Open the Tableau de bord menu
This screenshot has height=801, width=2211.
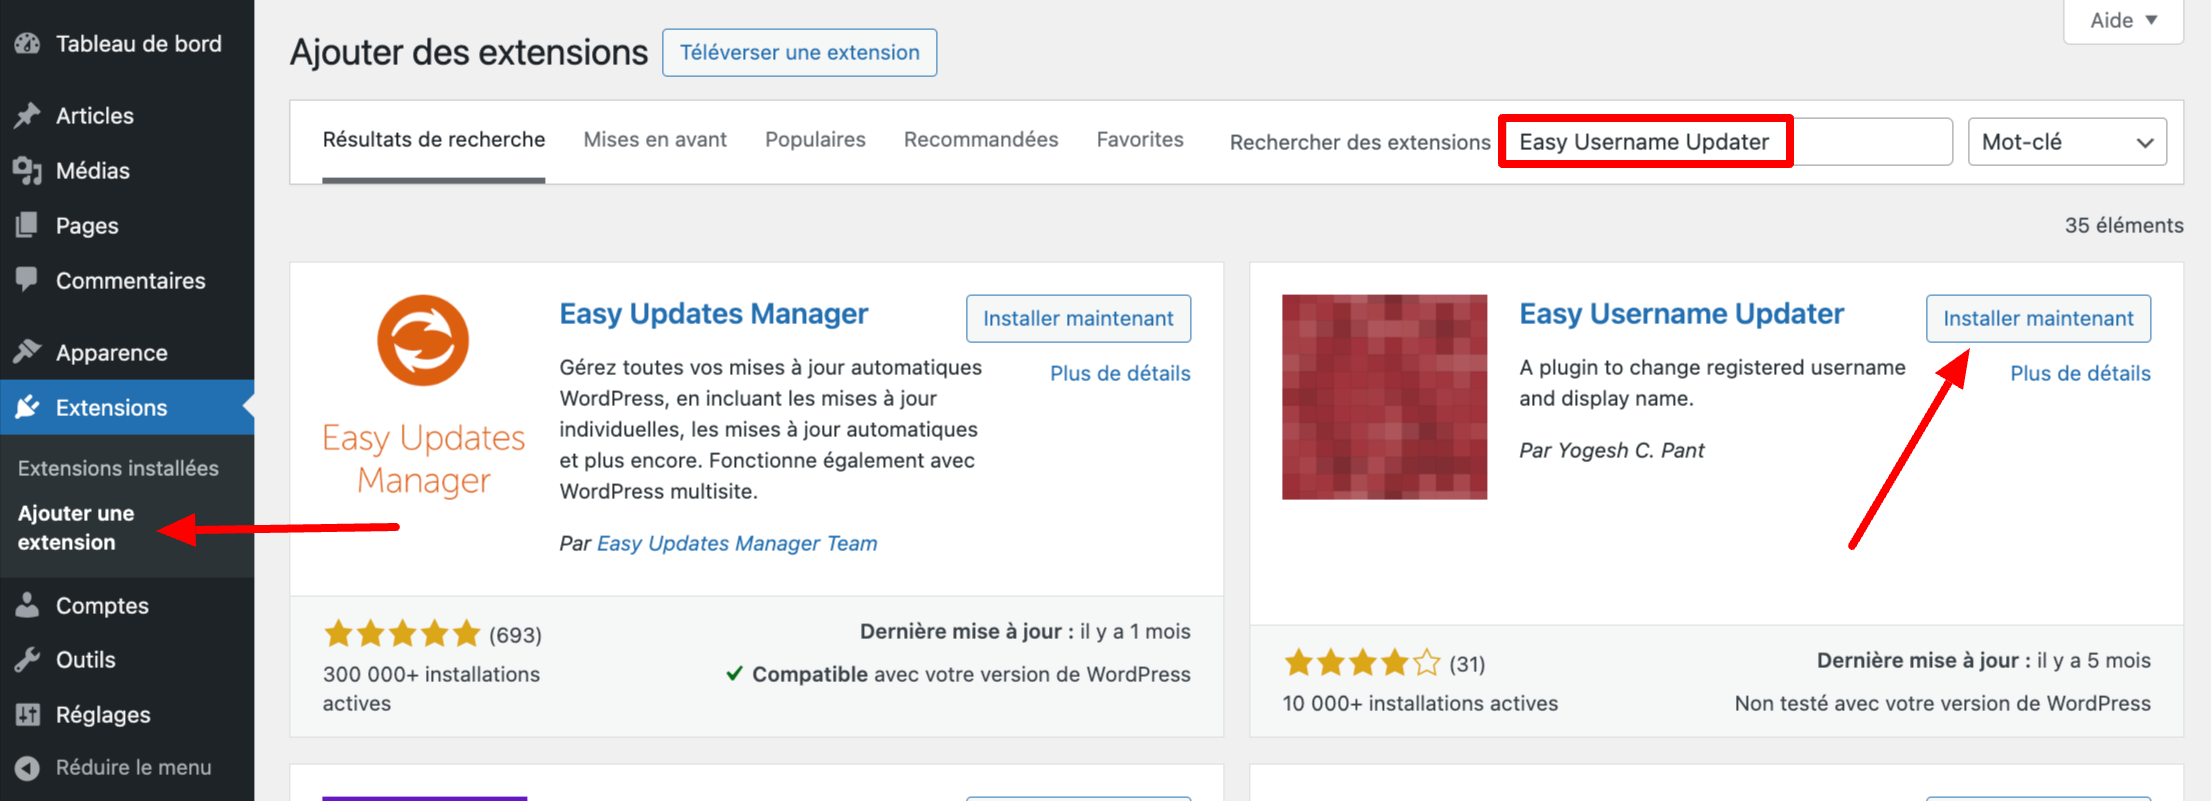click(127, 43)
